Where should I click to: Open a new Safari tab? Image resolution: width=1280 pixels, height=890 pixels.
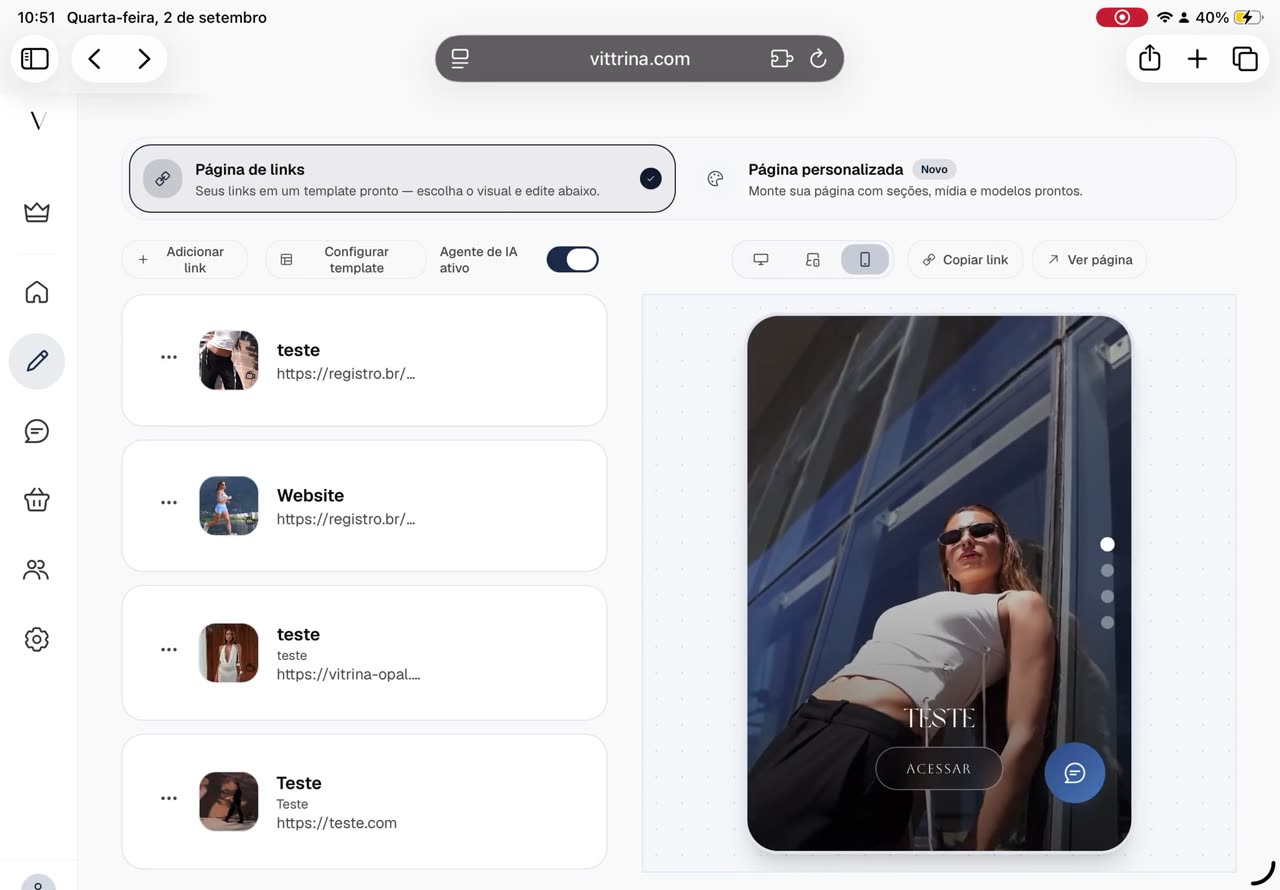1197,59
